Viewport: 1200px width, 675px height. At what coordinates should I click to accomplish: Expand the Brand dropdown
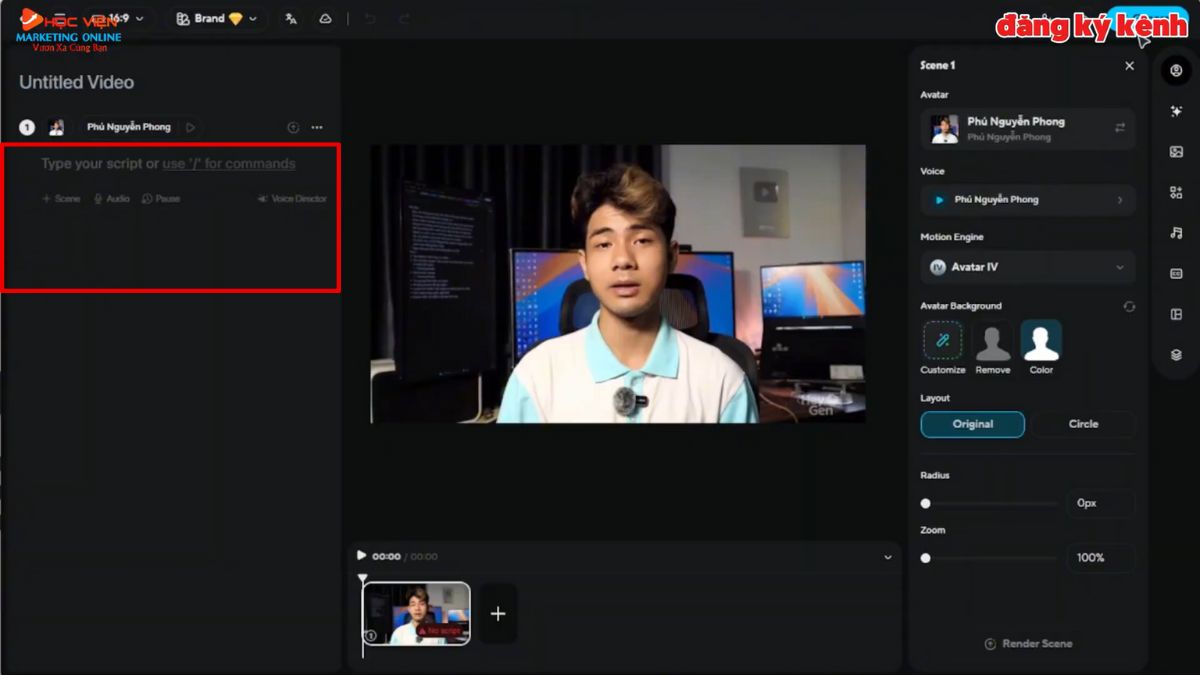[216, 18]
